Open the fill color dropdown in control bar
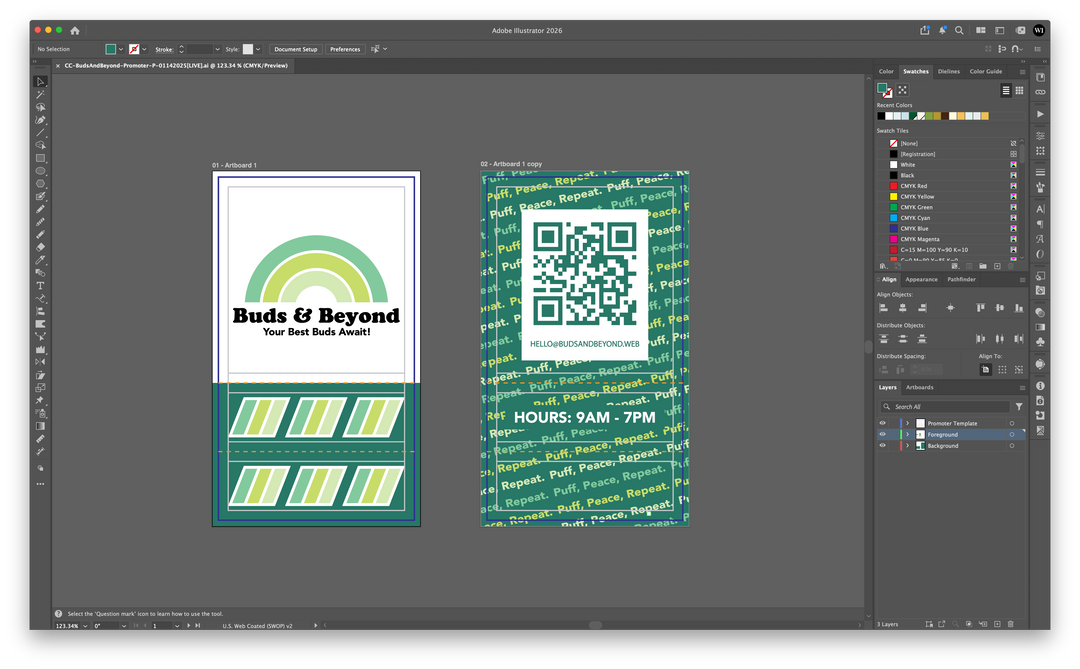1080x669 pixels. [x=121, y=49]
